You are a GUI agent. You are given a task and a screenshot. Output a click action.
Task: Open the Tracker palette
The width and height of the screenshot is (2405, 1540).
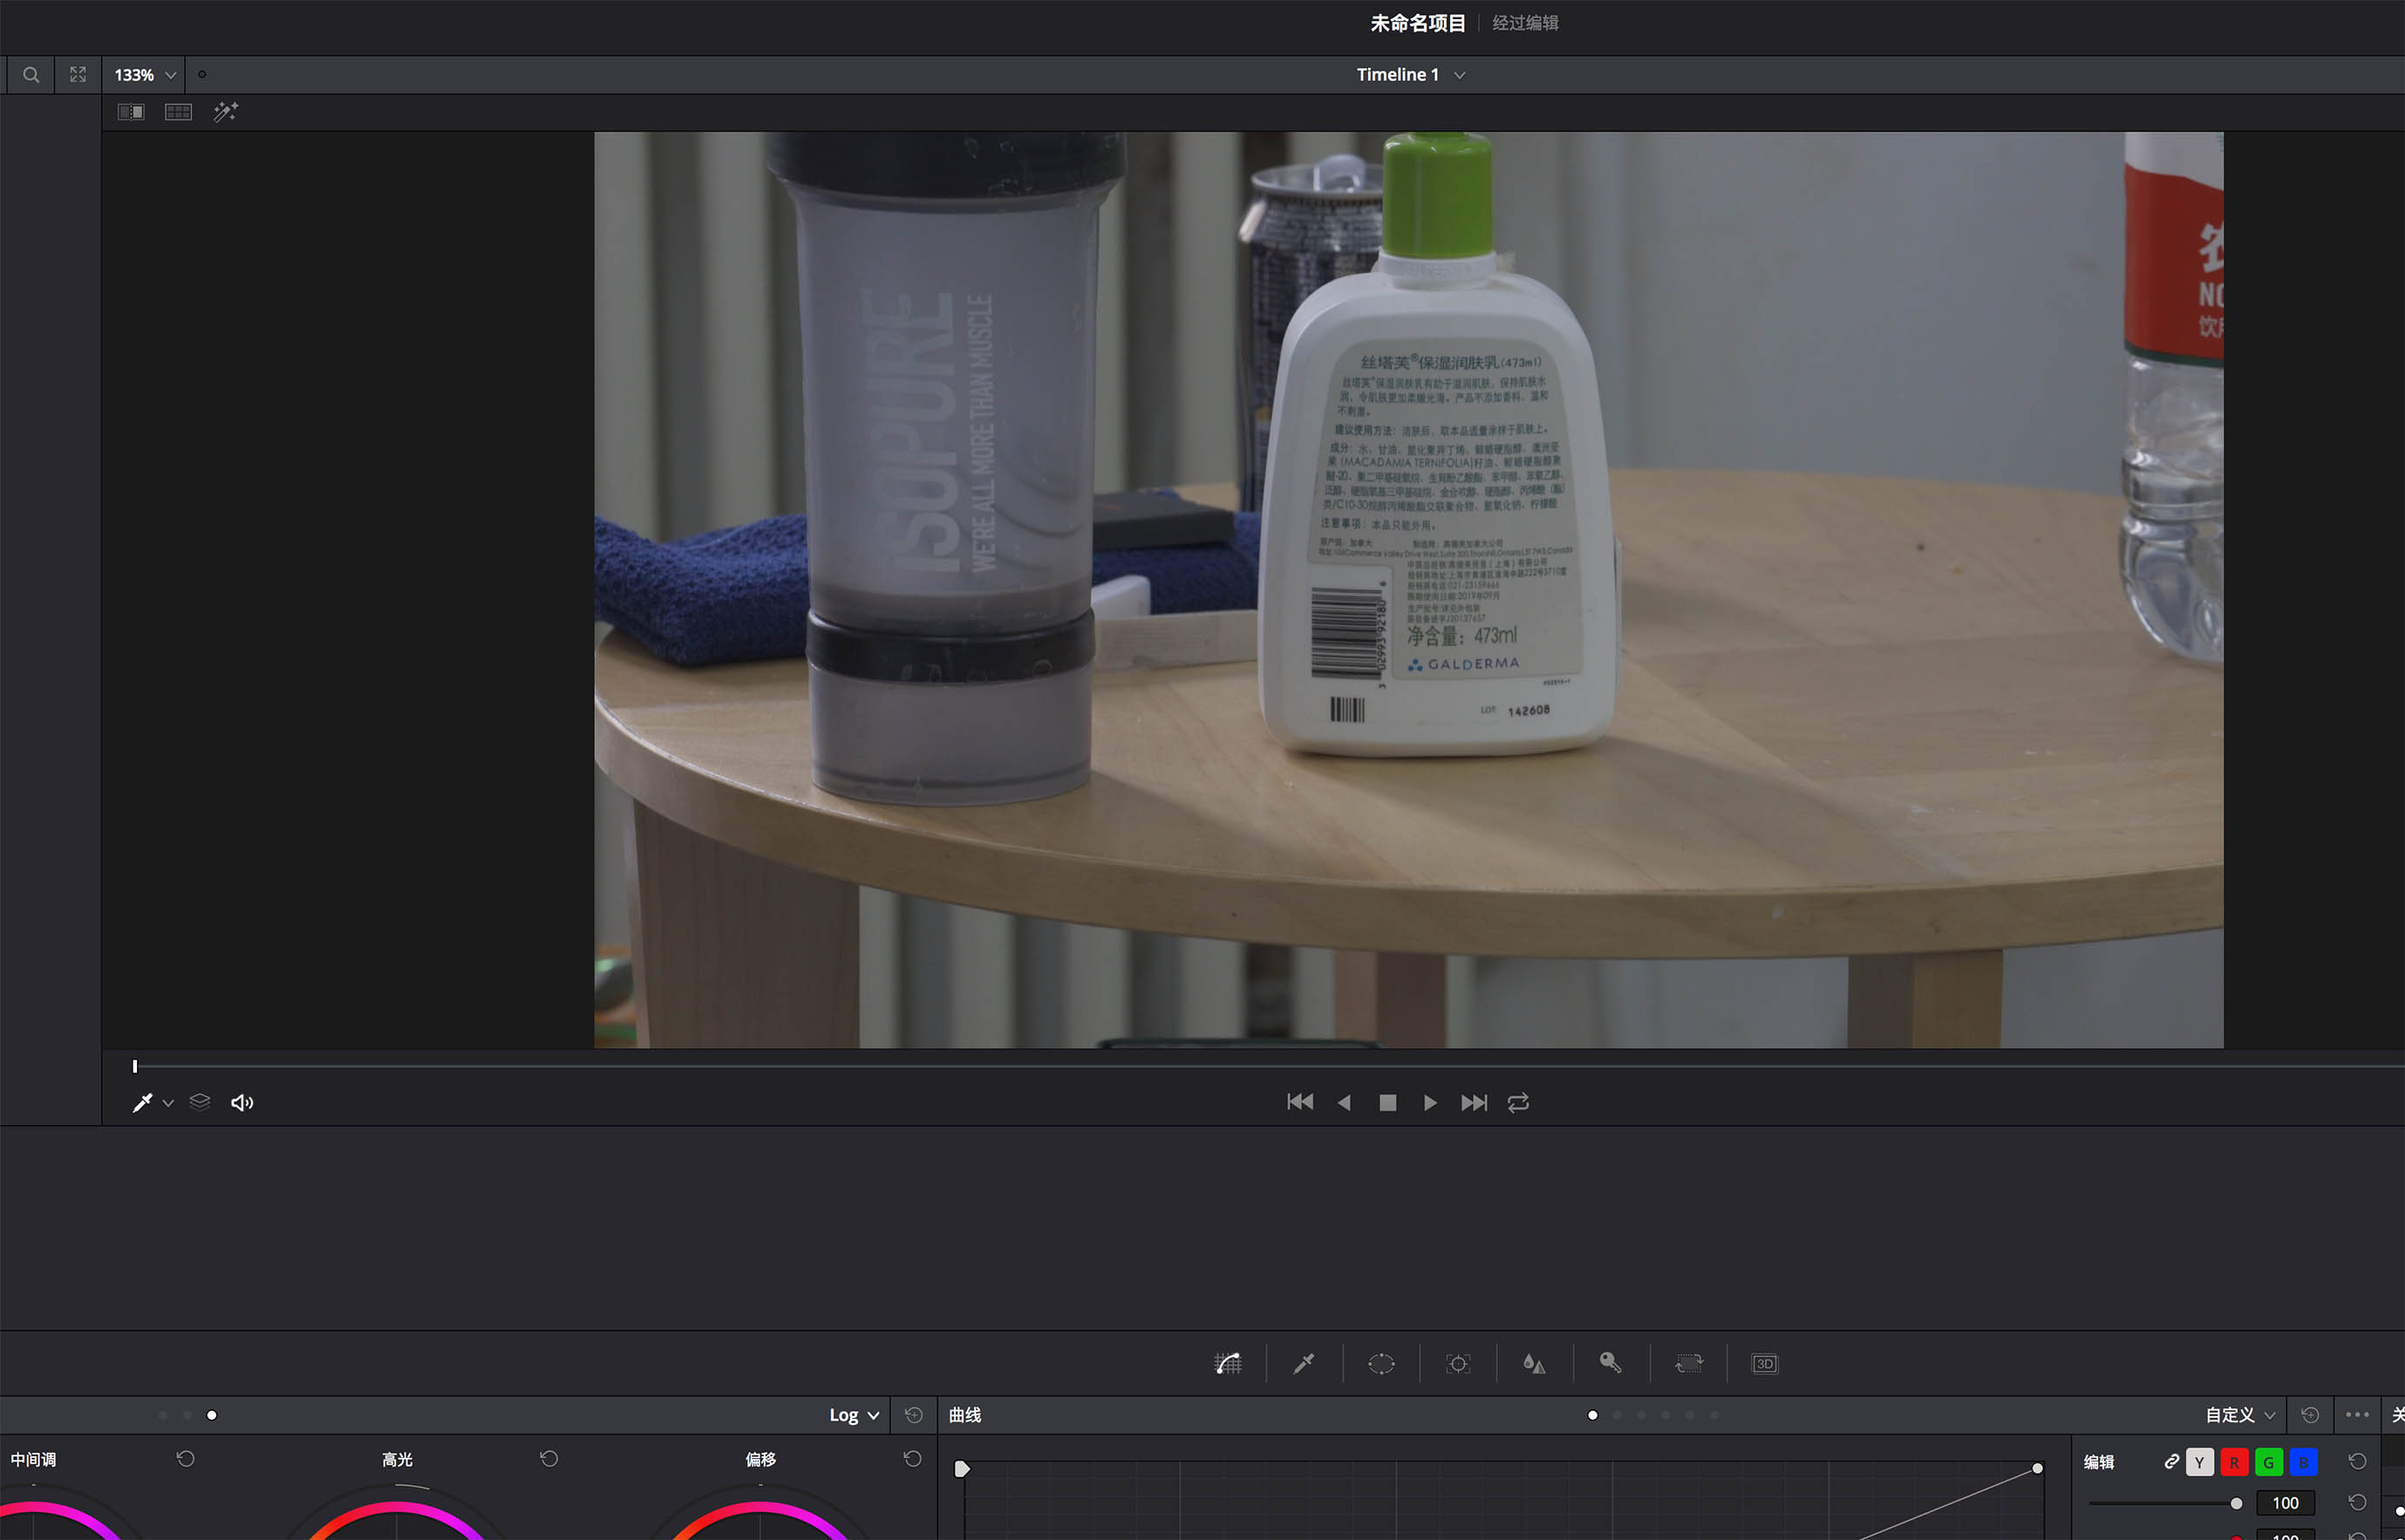(x=1458, y=1363)
